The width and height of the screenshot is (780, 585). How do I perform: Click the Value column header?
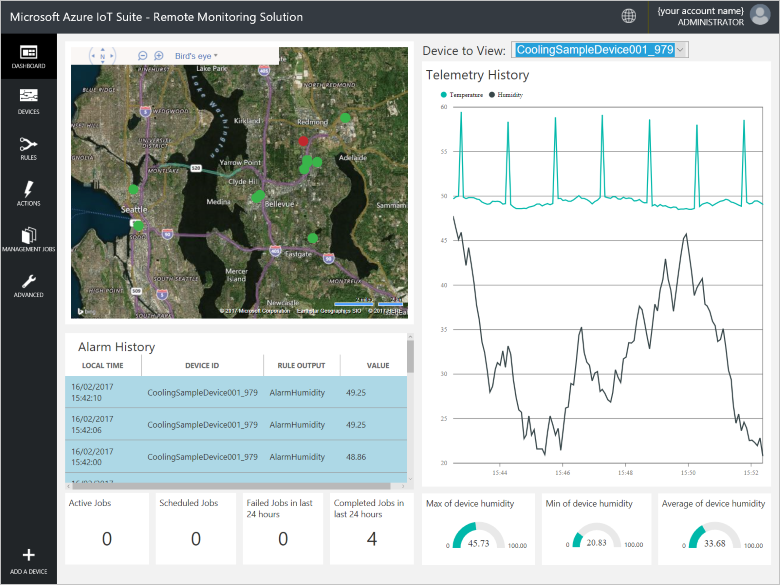pos(378,366)
